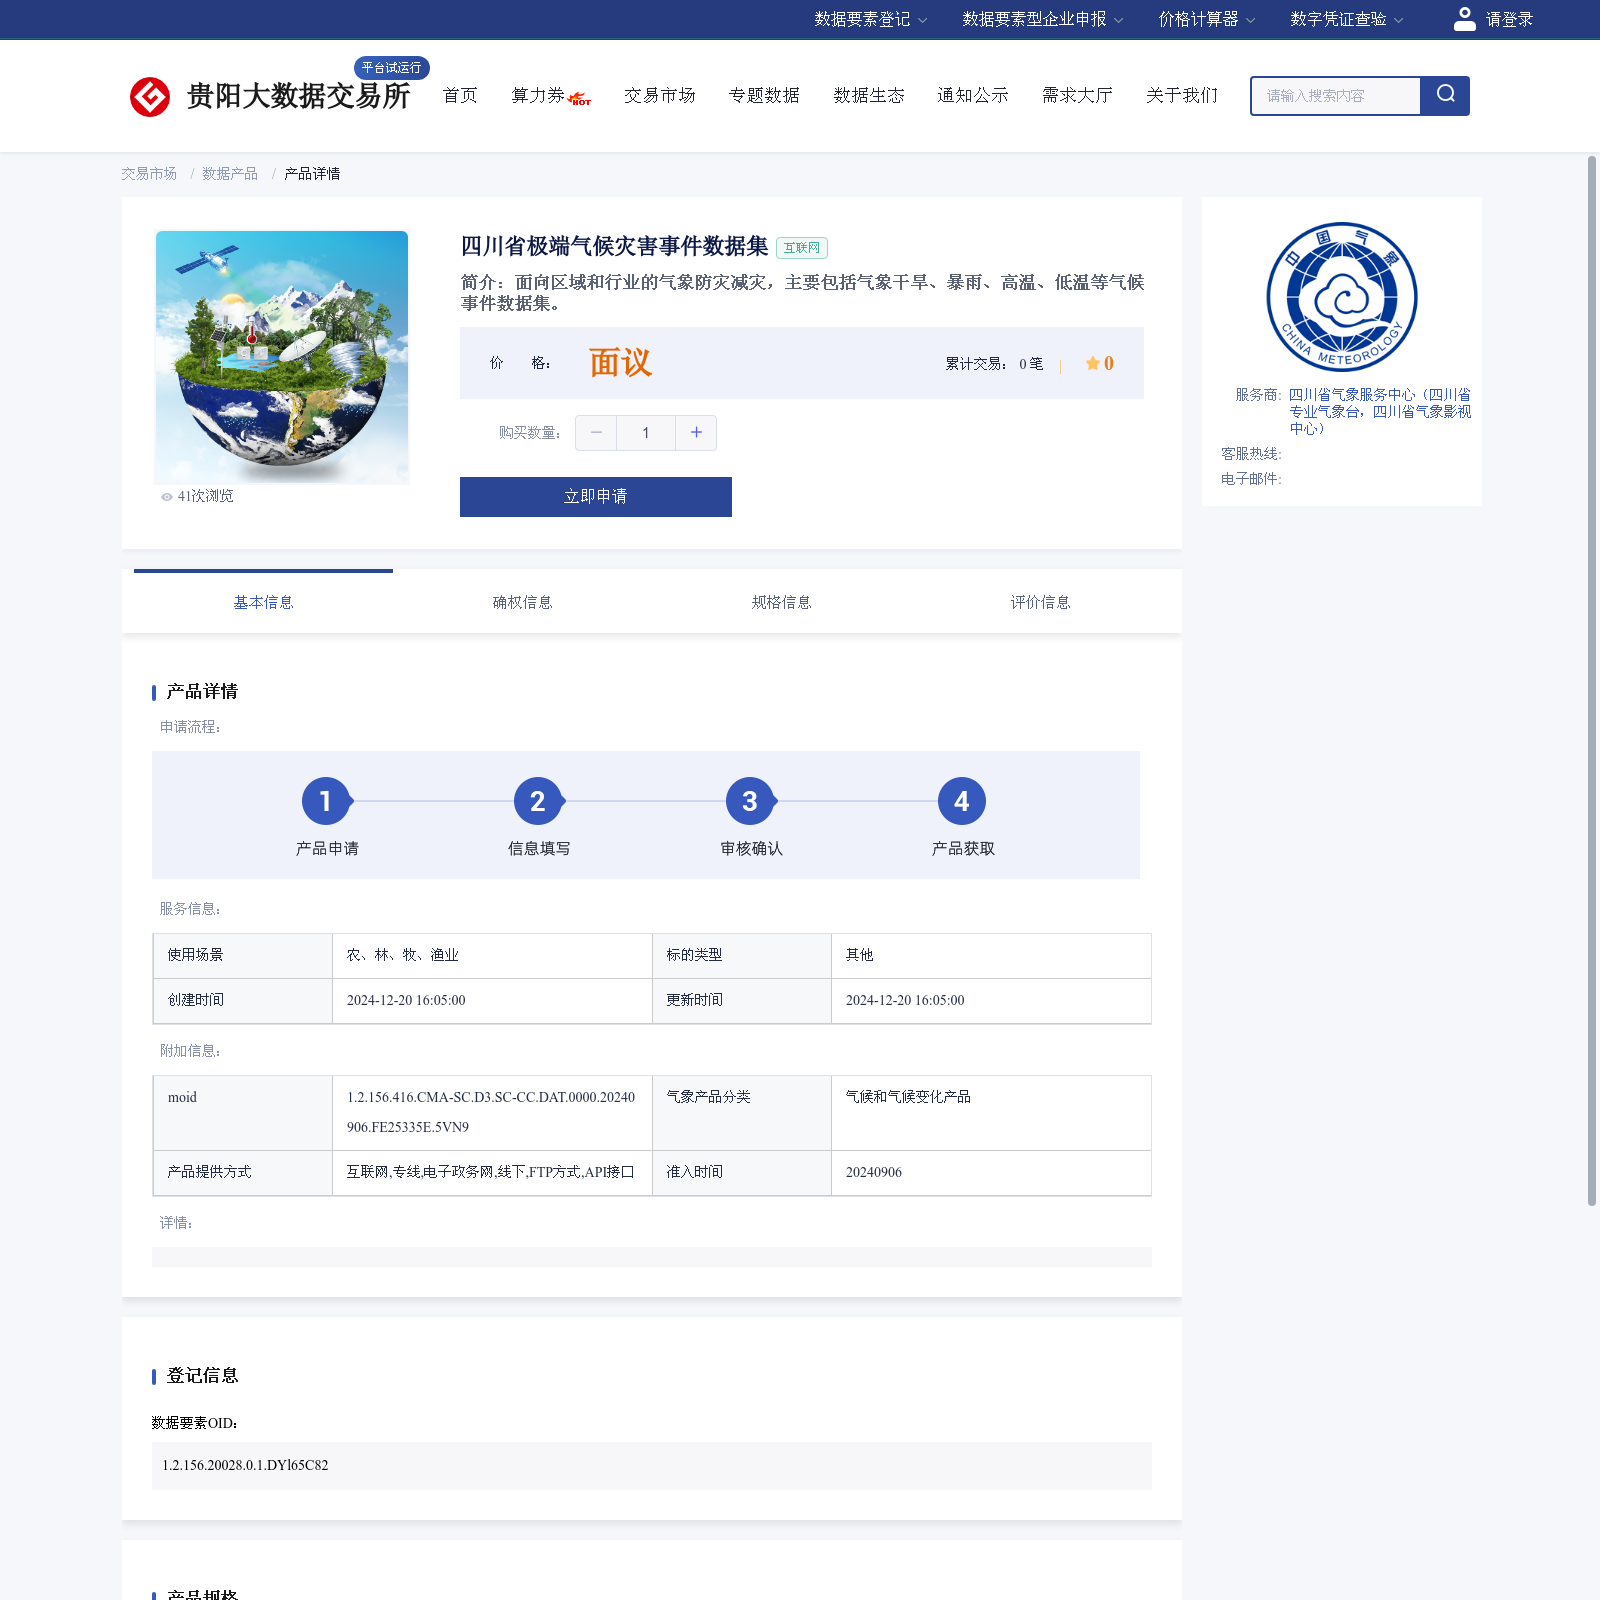Switch to the 基本信息 tab
Image resolution: width=1600 pixels, height=1600 pixels.
[x=263, y=602]
